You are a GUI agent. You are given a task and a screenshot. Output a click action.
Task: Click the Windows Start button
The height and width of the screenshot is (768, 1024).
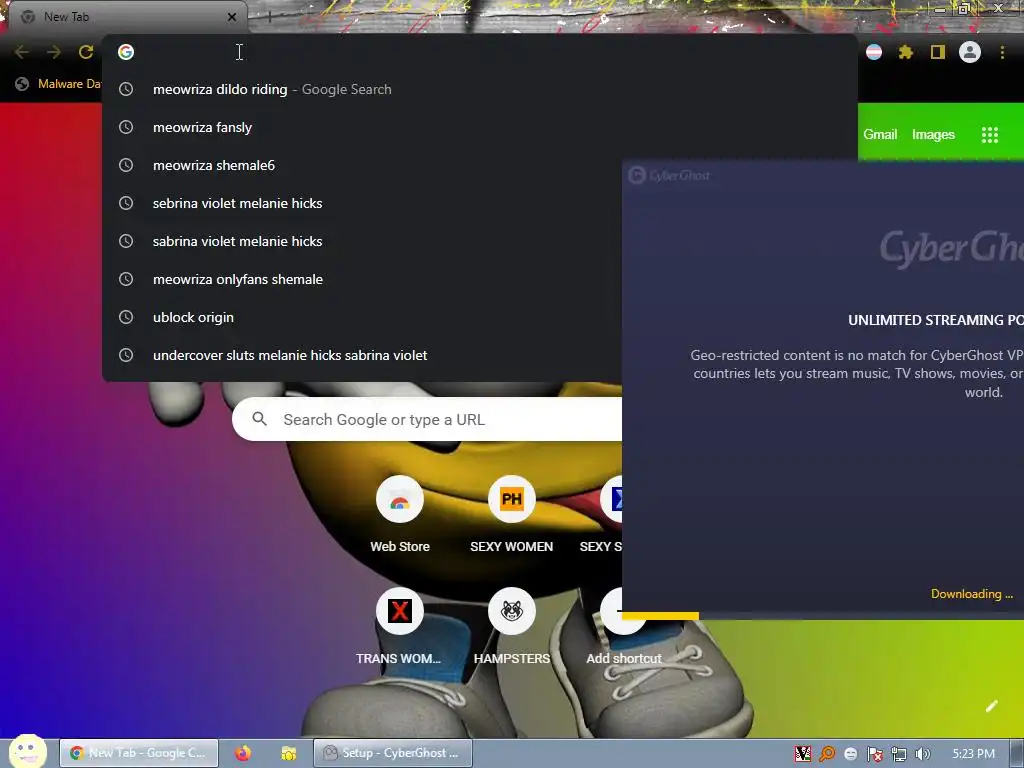point(27,751)
